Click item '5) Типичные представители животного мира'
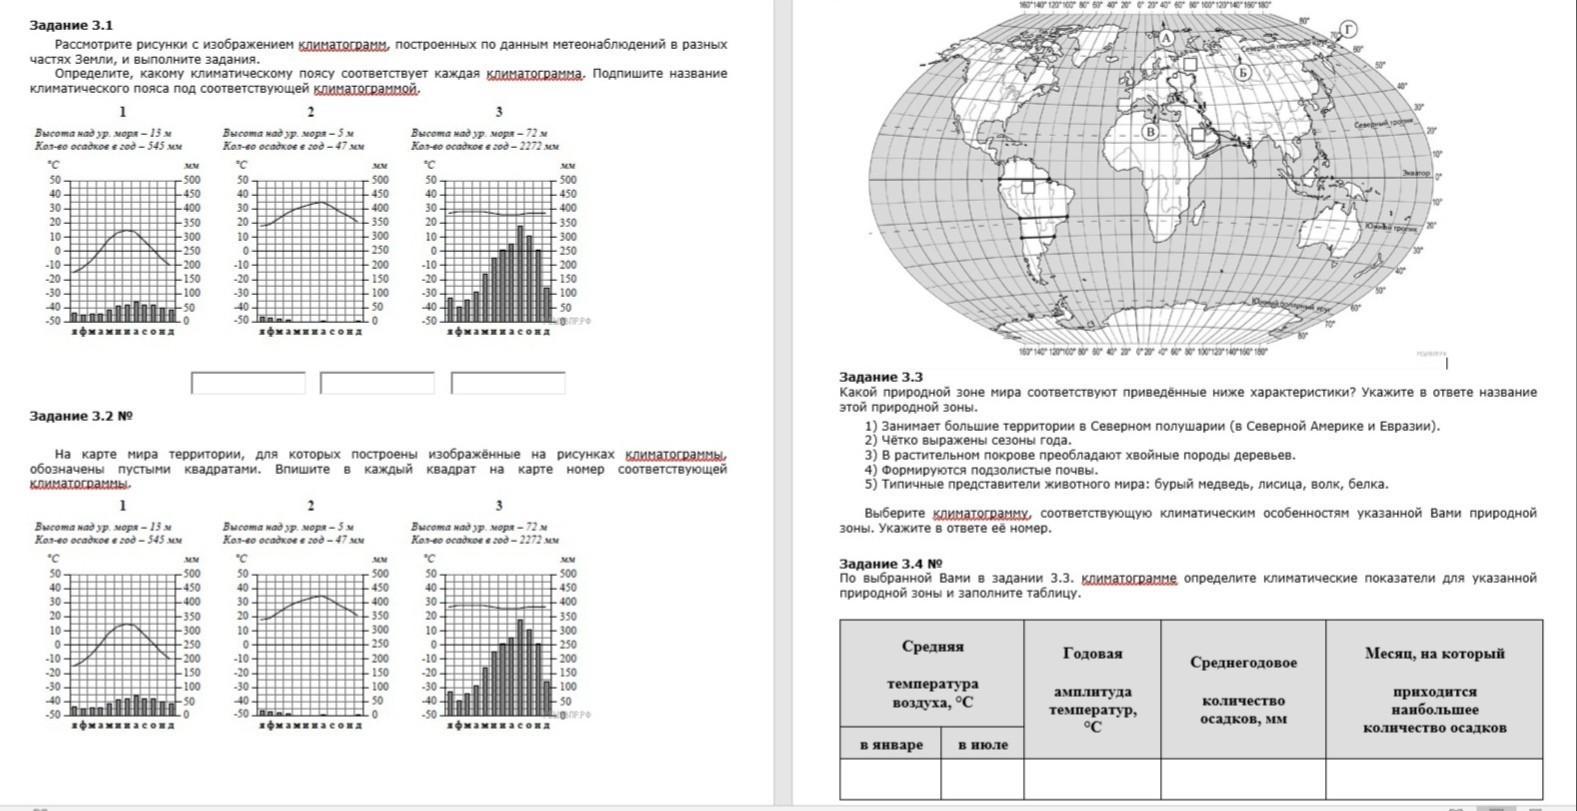 pyautogui.click(x=1127, y=484)
